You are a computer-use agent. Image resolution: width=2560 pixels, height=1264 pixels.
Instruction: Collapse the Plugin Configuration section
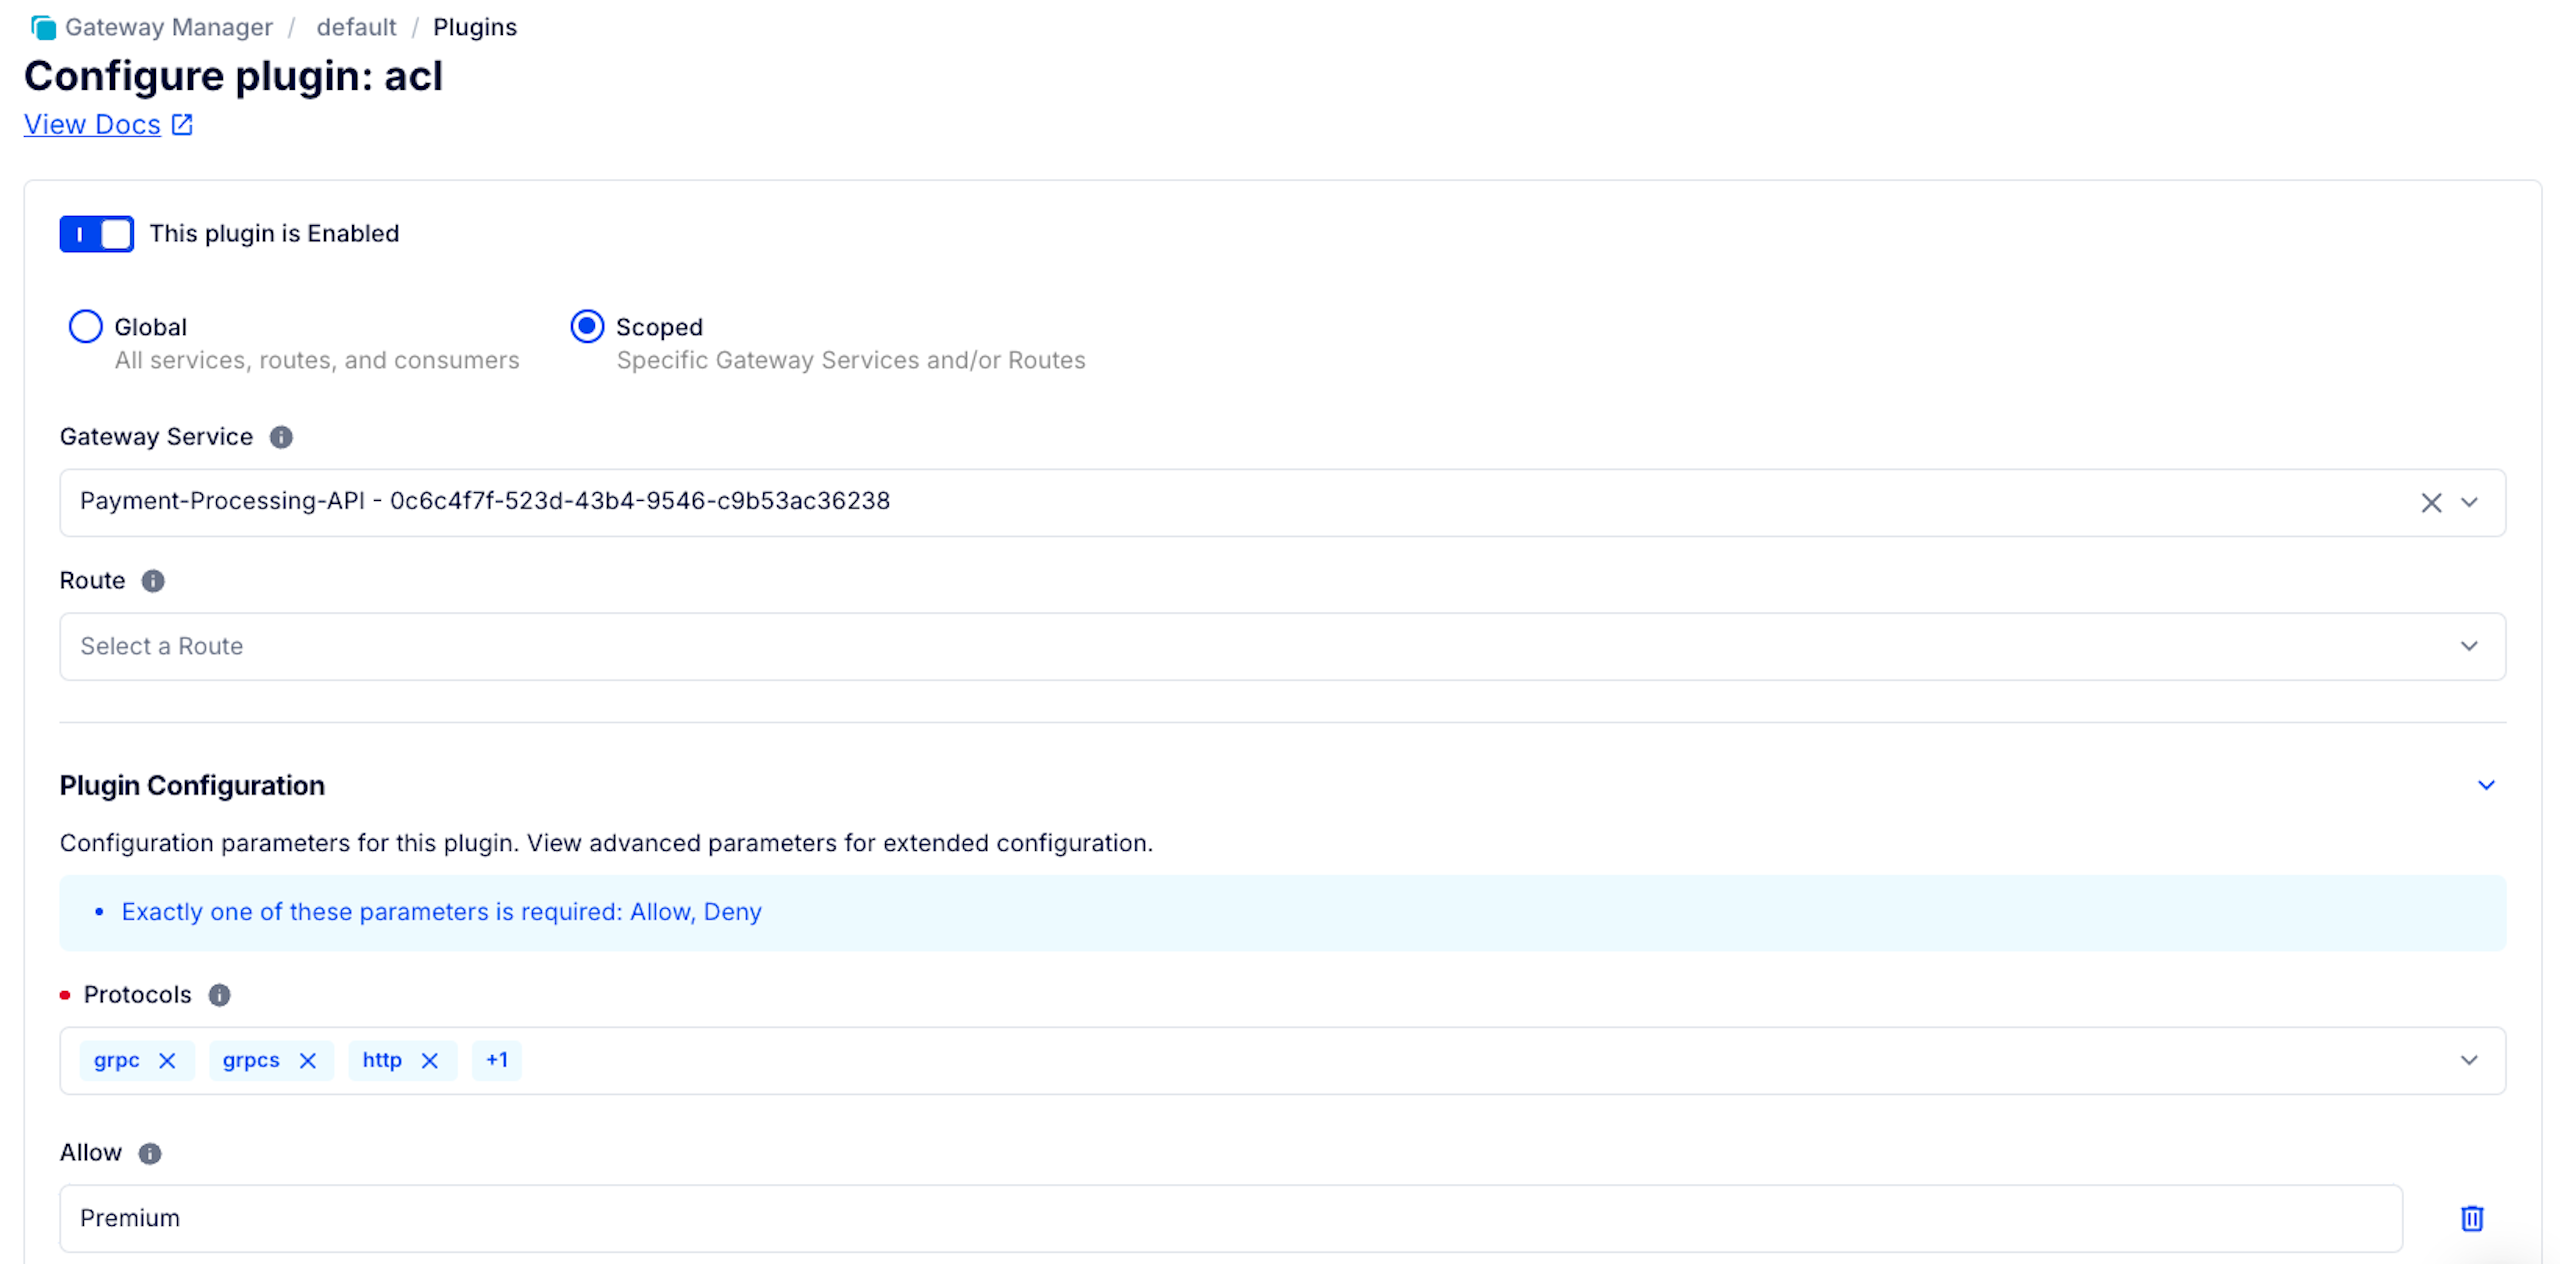pyautogui.click(x=2486, y=785)
